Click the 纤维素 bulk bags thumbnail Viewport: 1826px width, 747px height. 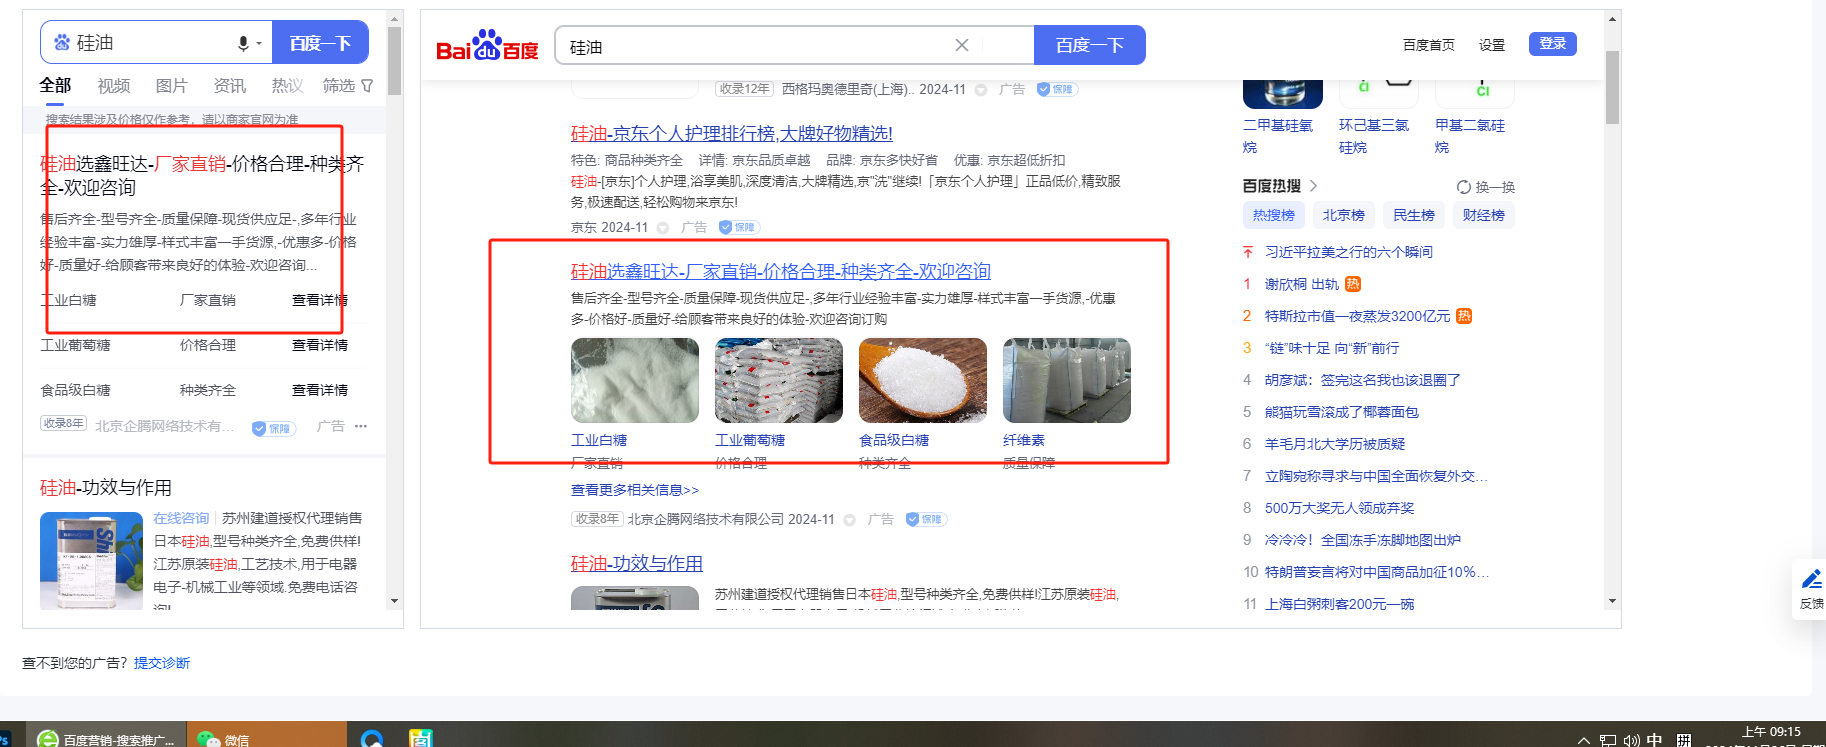click(1067, 380)
